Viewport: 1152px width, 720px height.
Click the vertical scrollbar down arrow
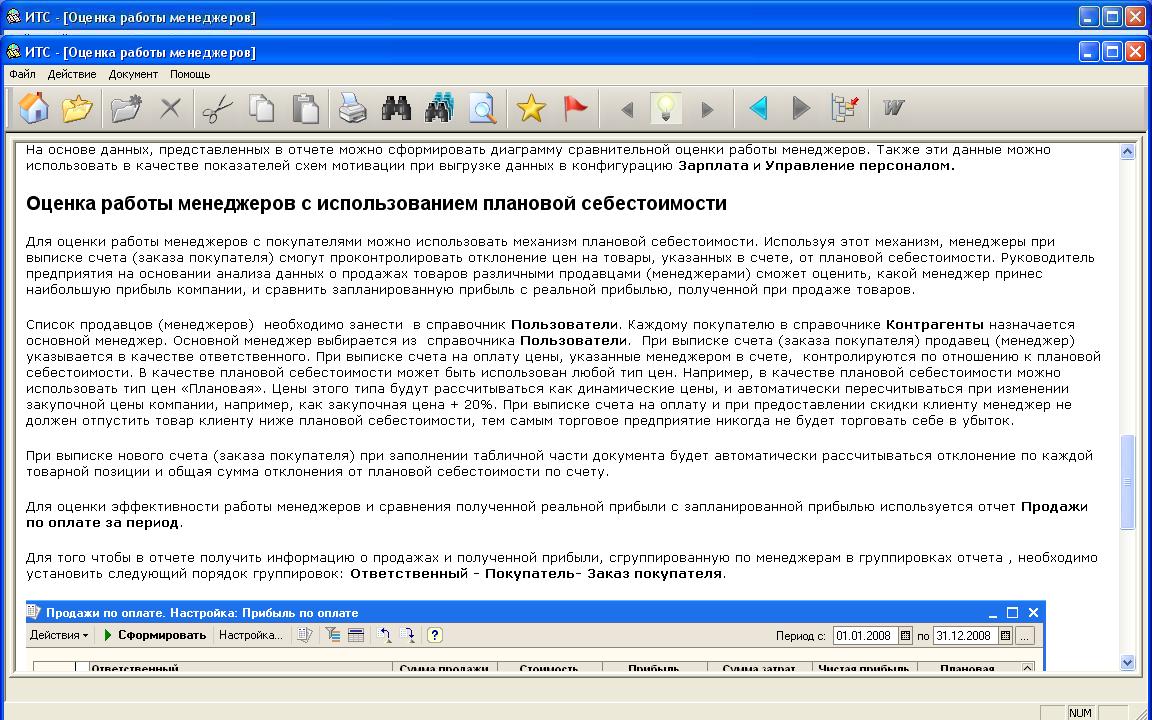tap(1128, 662)
